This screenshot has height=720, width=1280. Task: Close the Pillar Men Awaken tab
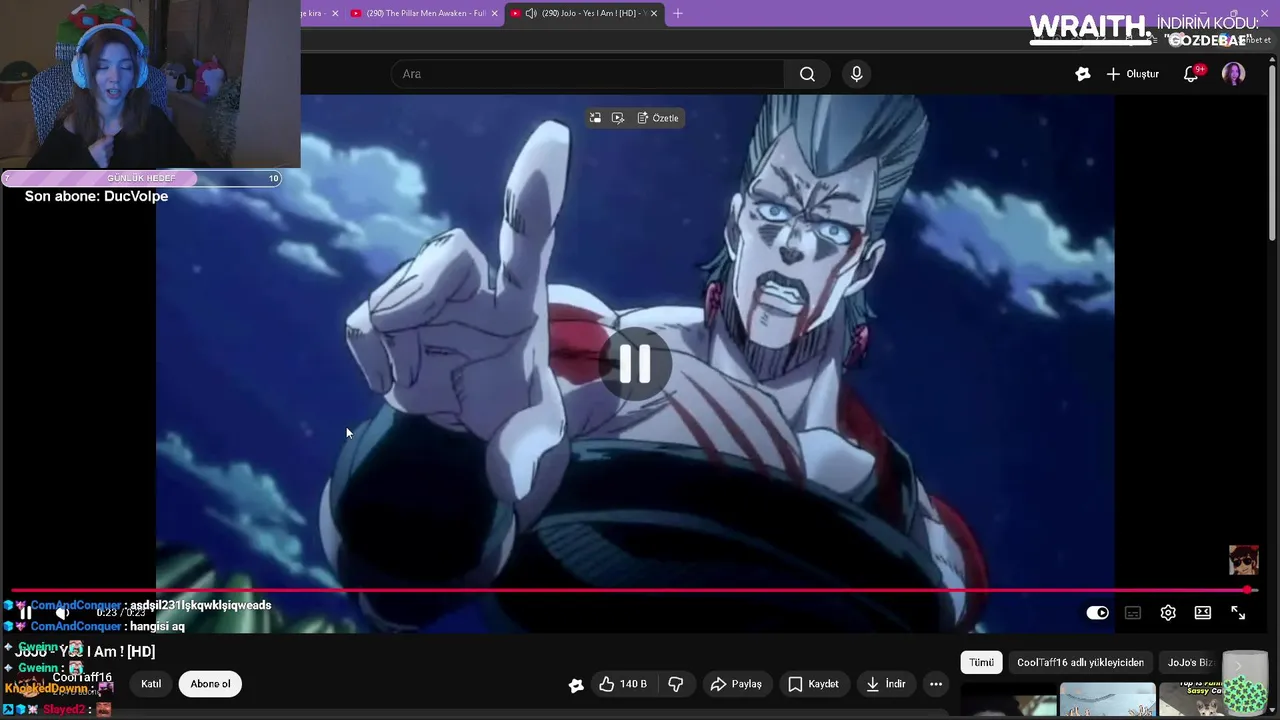coord(494,13)
